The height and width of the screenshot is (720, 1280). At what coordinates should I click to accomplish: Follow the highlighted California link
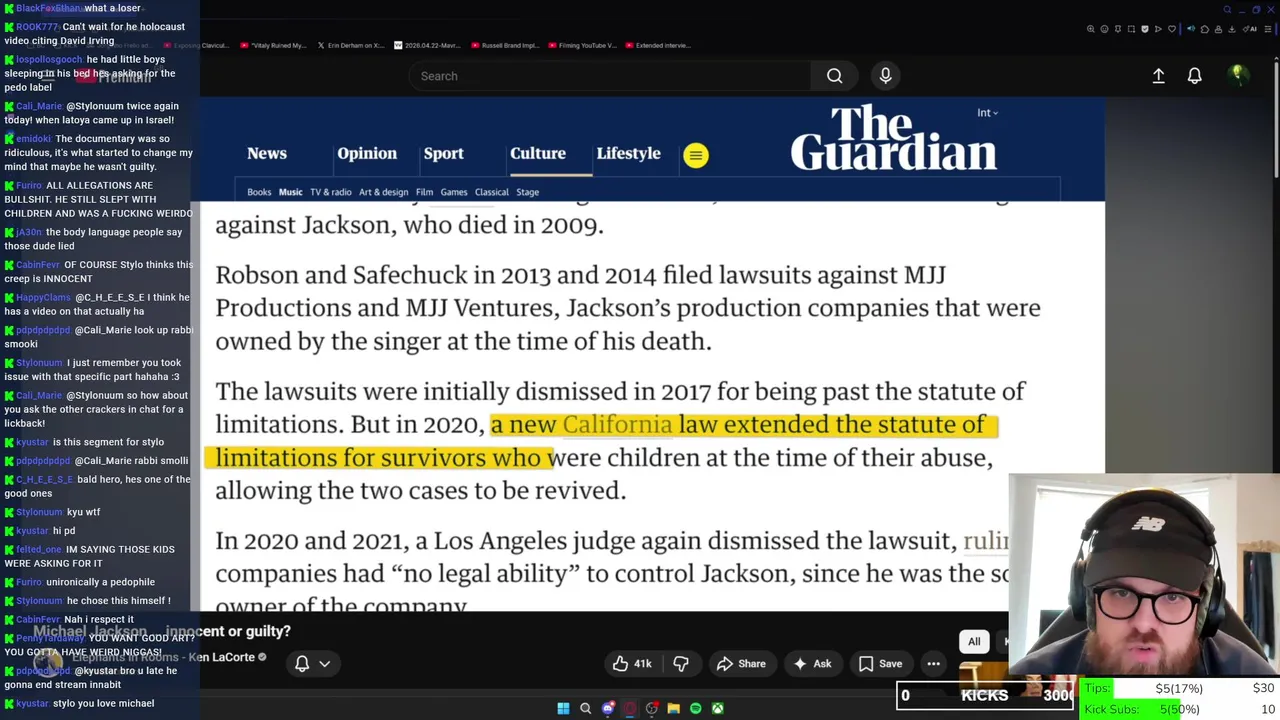pyautogui.click(x=617, y=425)
